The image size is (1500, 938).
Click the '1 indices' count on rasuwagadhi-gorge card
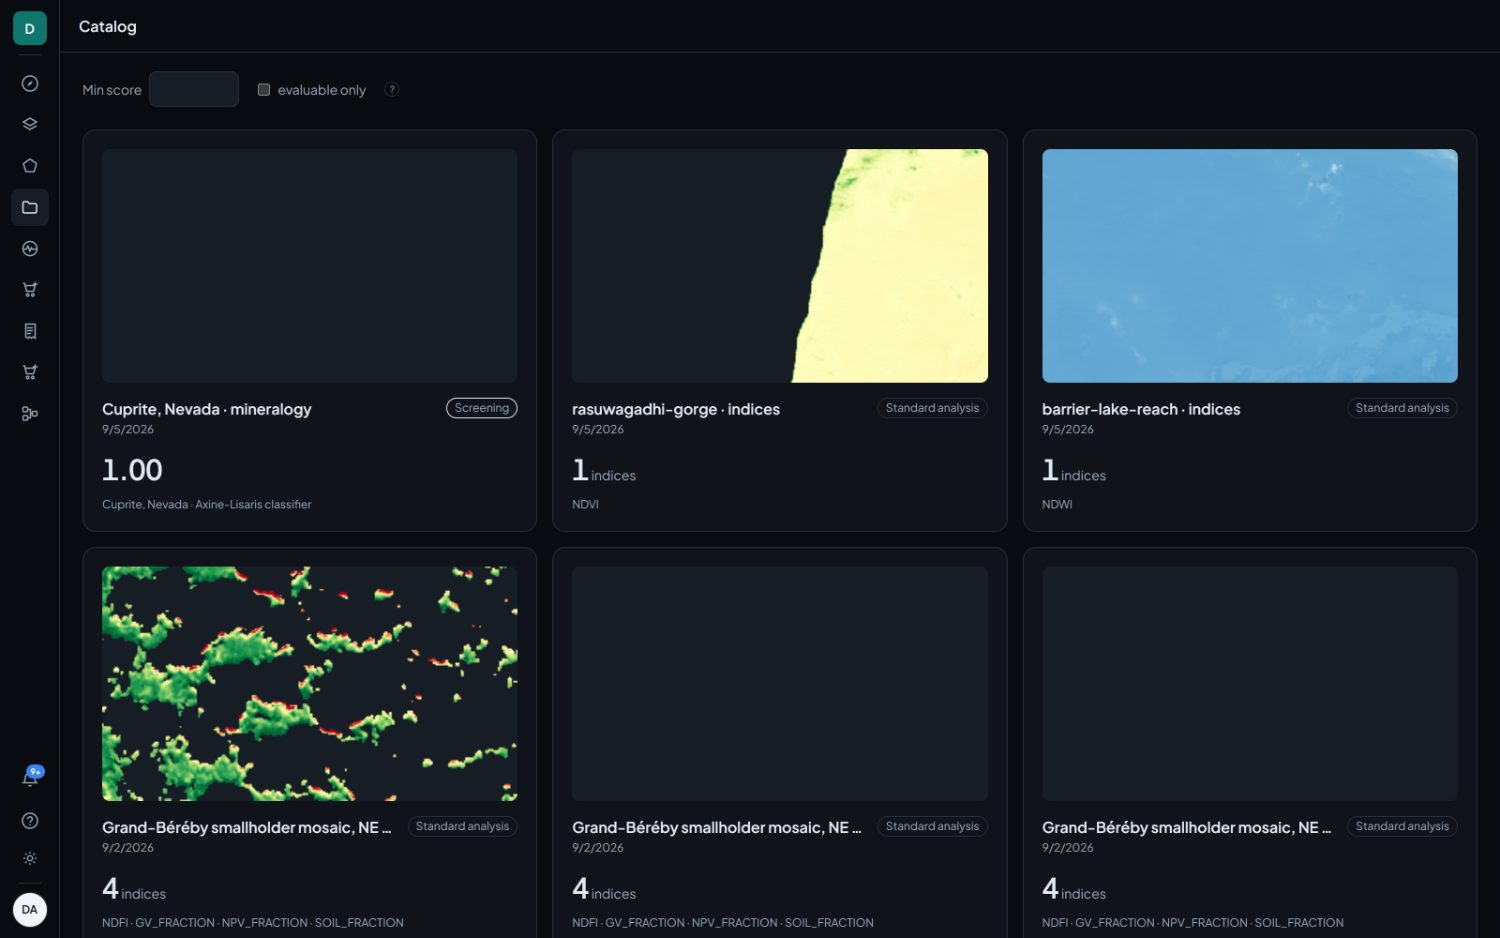[604, 471]
